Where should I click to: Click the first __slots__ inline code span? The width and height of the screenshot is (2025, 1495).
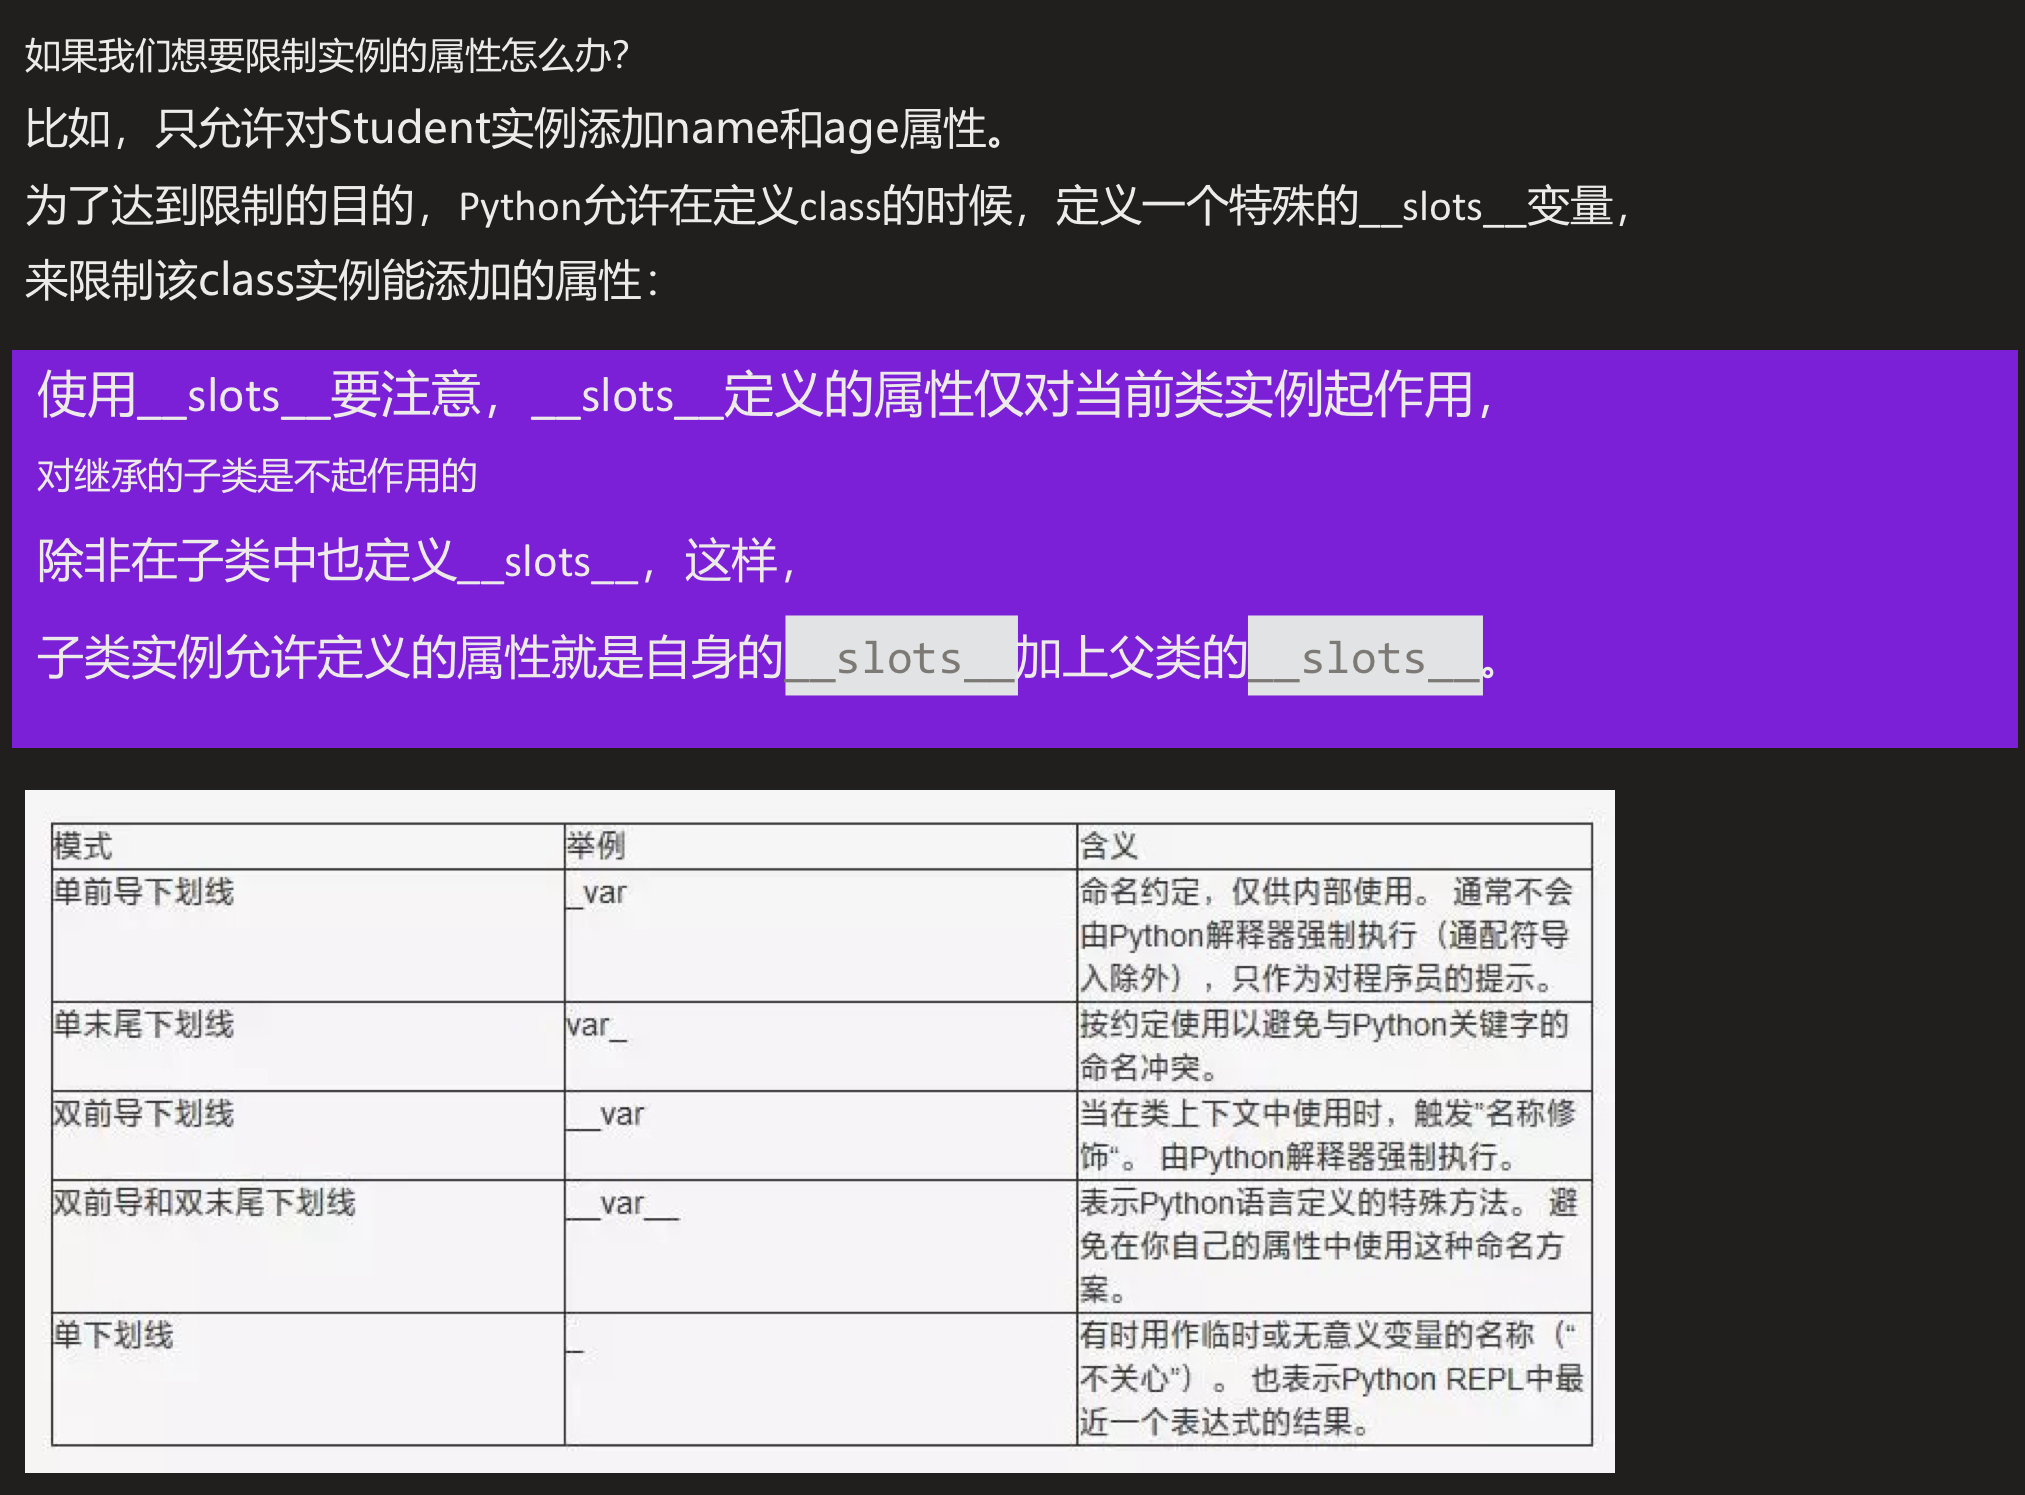[900, 657]
